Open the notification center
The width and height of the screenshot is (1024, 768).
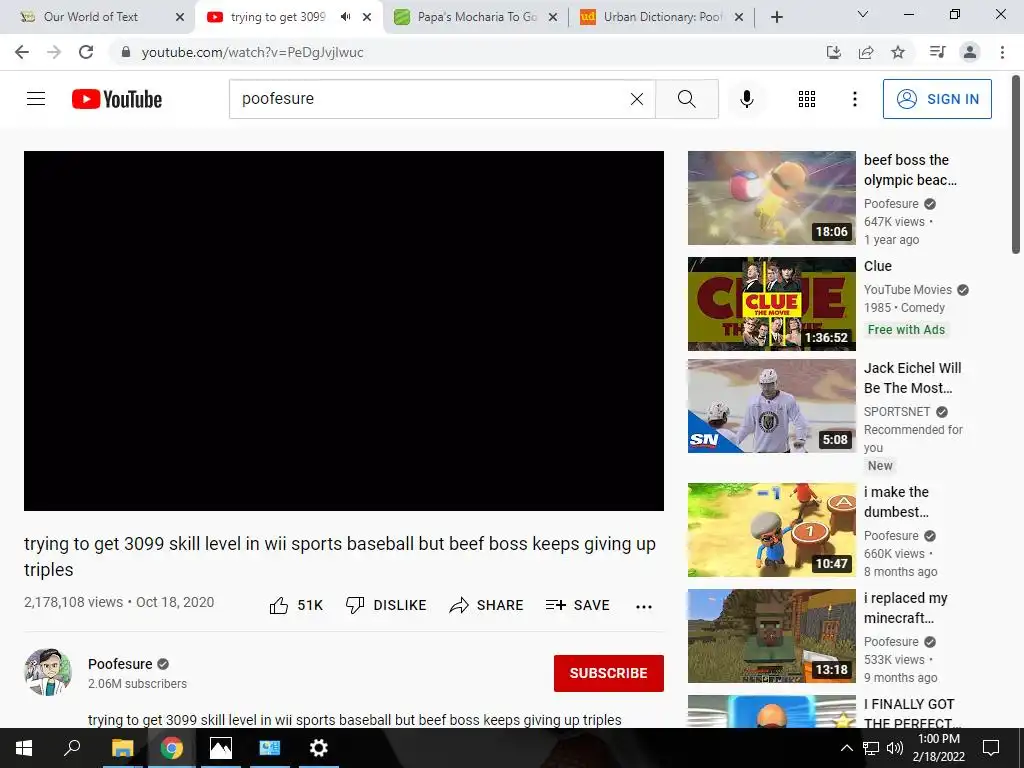[x=991, y=748]
